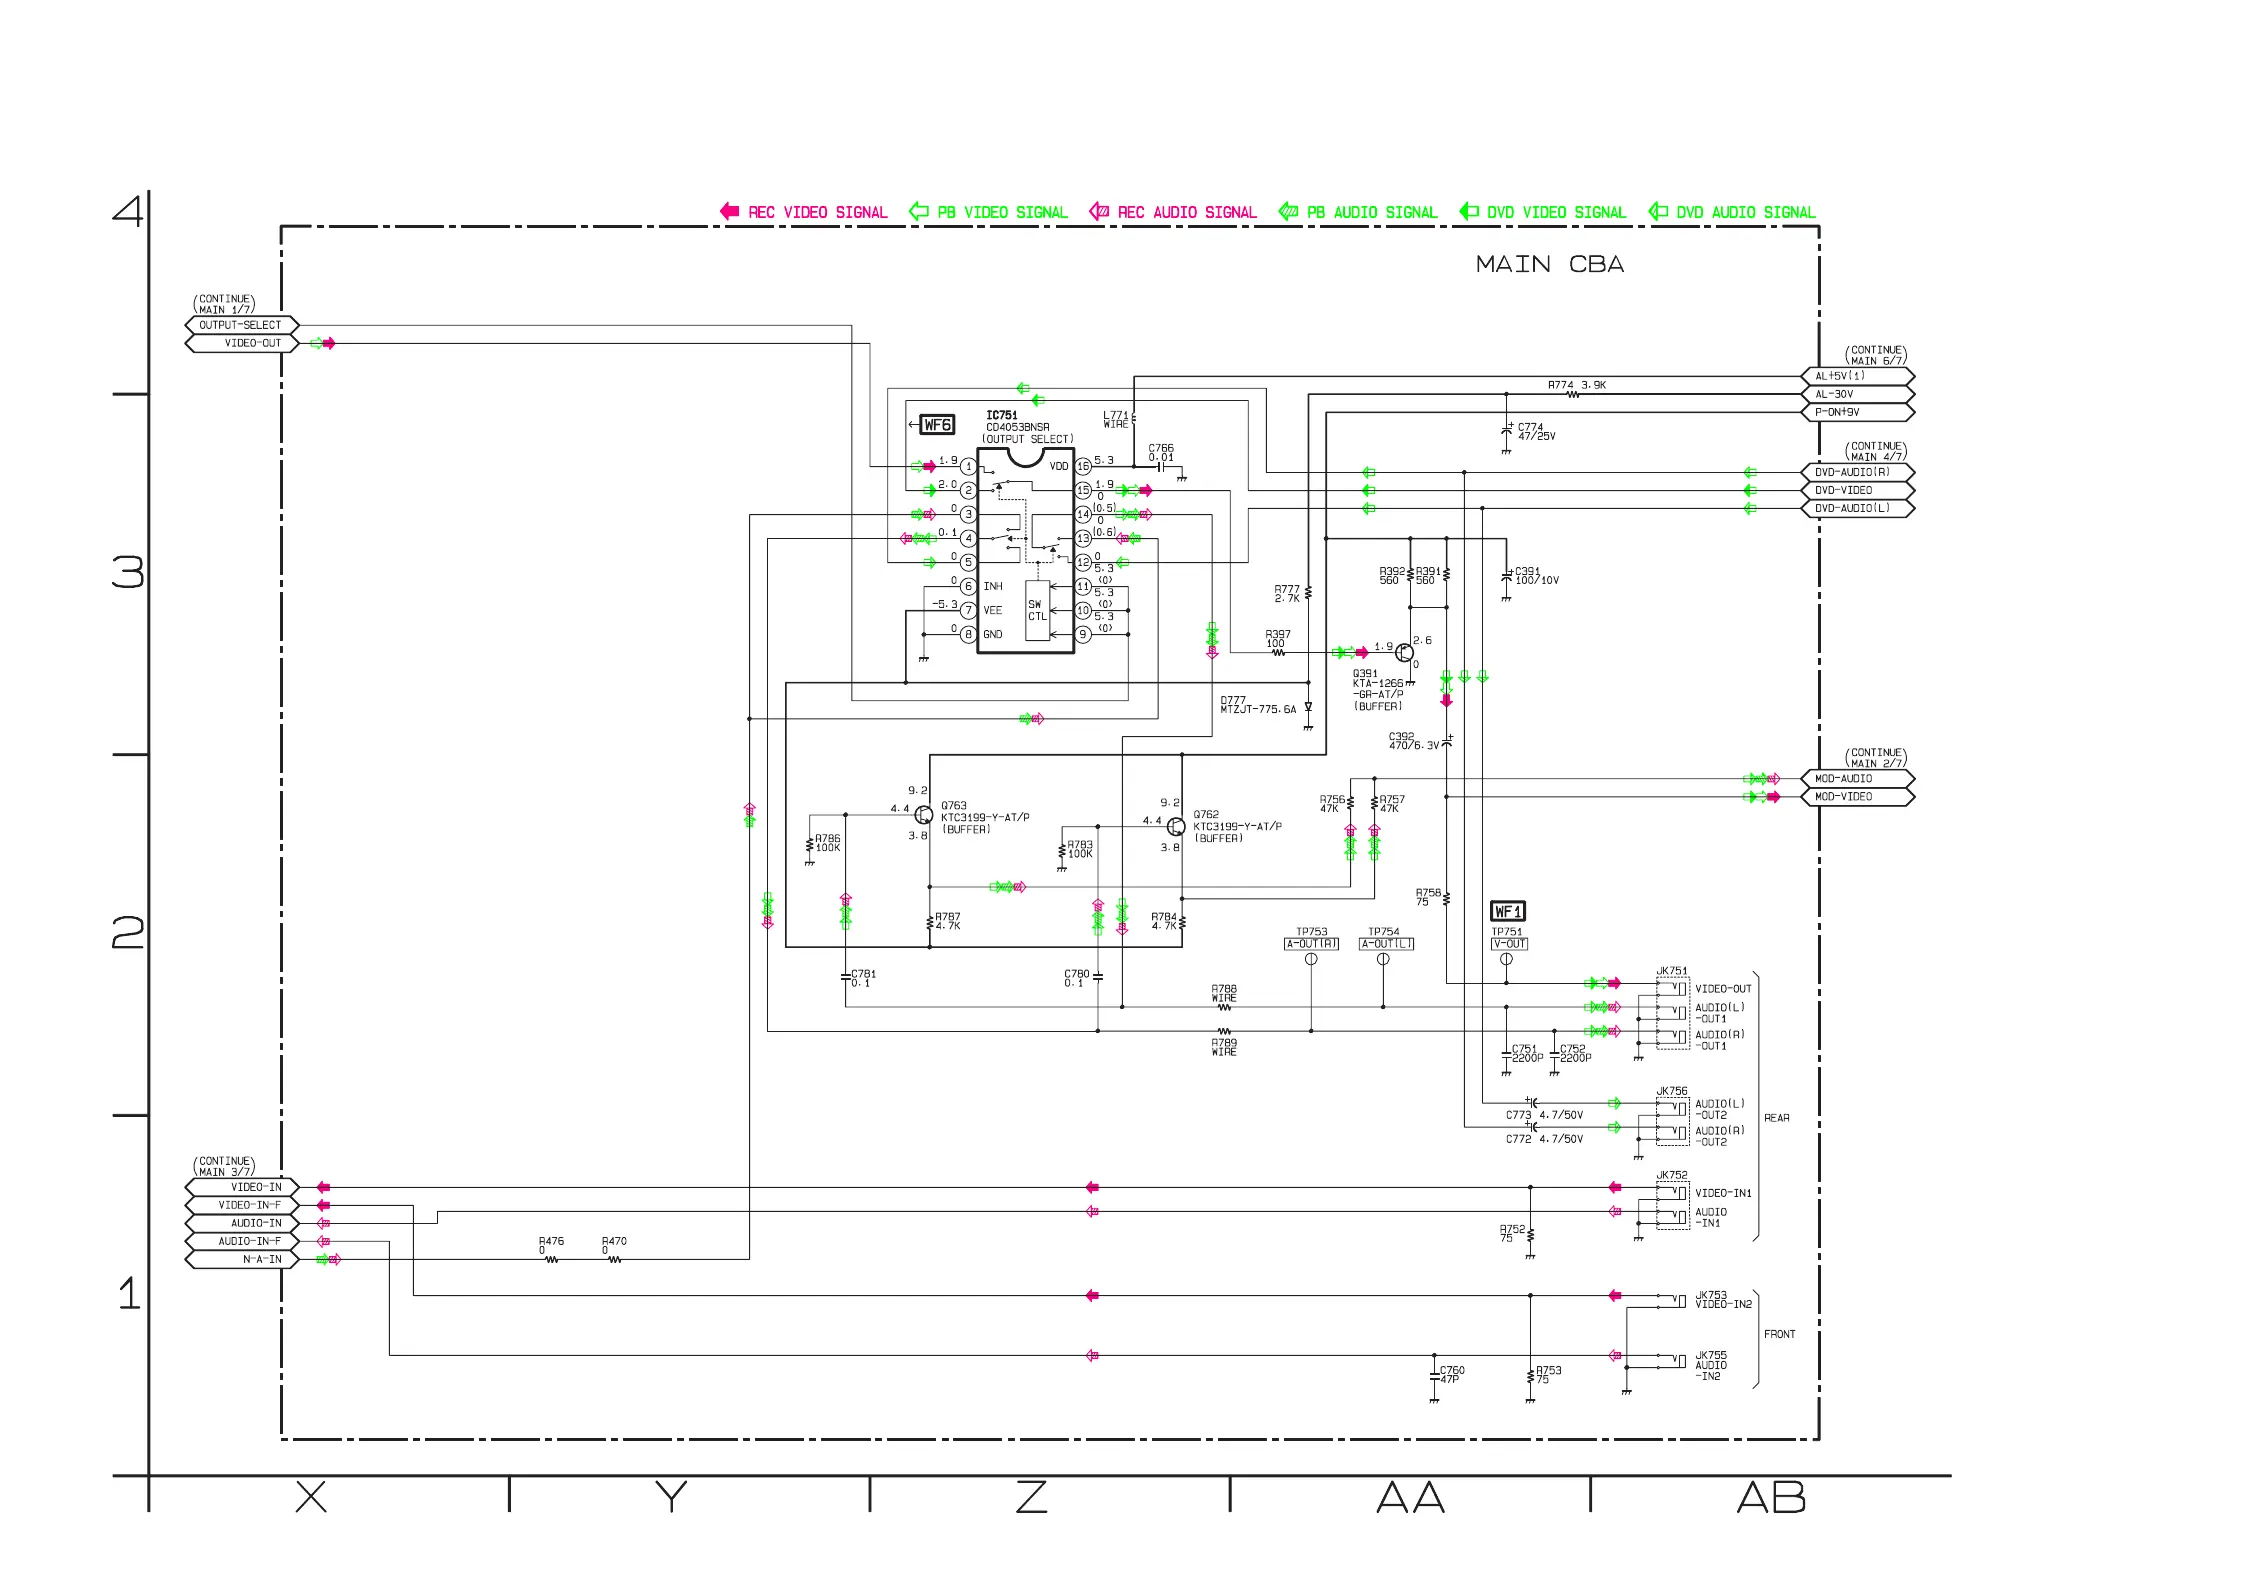Click the PB AUDIO SIGNAL legend arrow
The image size is (2268, 1588).
pos(1288,211)
